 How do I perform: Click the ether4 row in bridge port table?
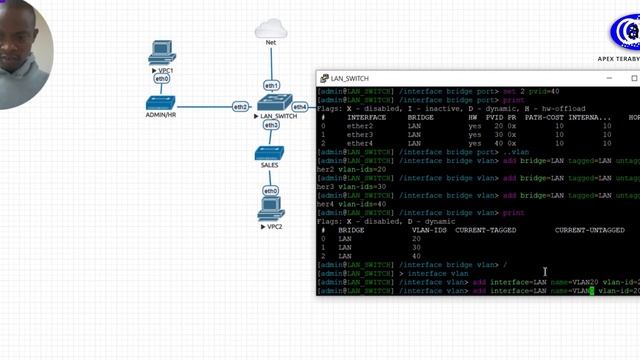pyautogui.click(x=478, y=143)
